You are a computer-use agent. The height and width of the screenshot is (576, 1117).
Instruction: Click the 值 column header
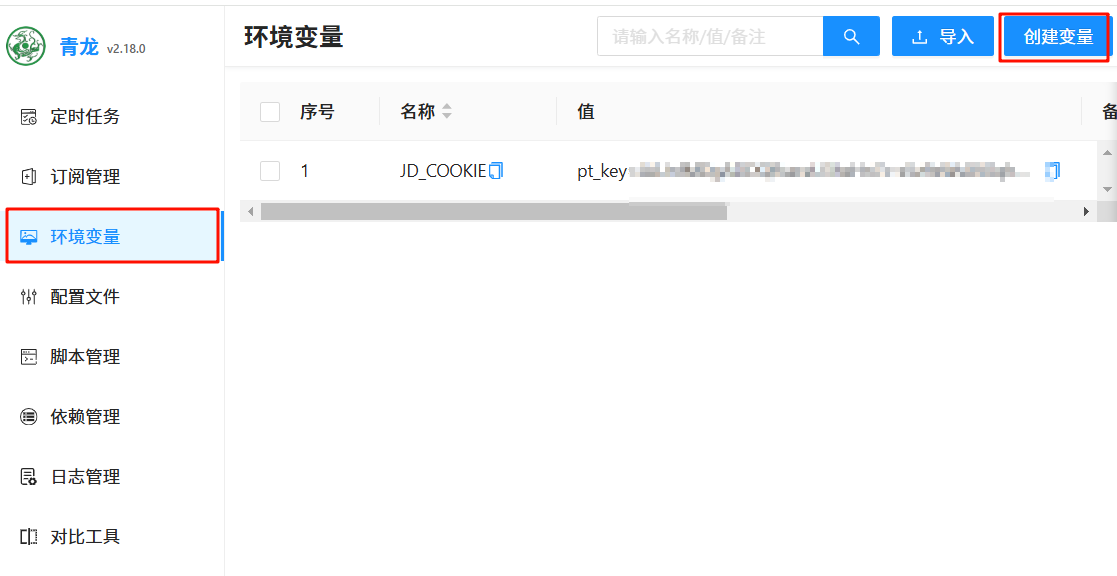point(586,112)
